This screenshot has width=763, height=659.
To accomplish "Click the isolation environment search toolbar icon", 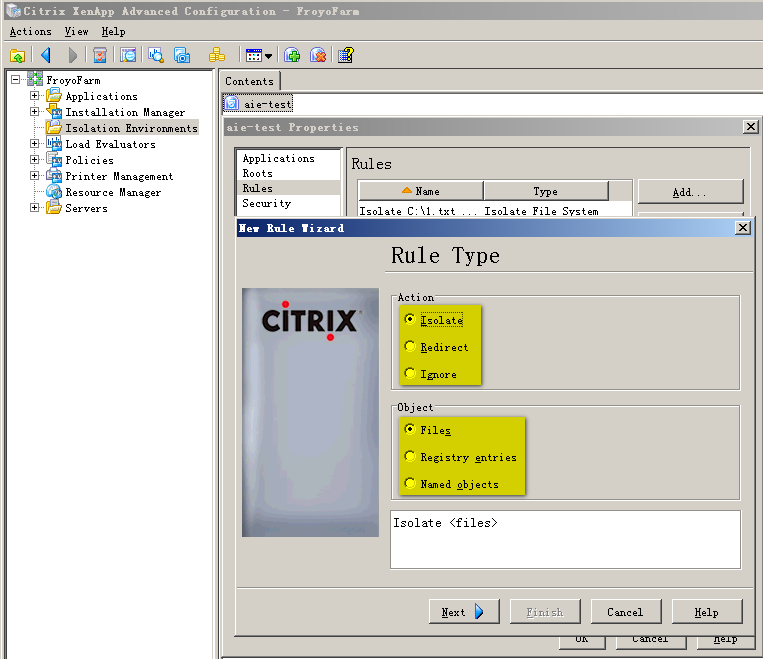I will [128, 55].
